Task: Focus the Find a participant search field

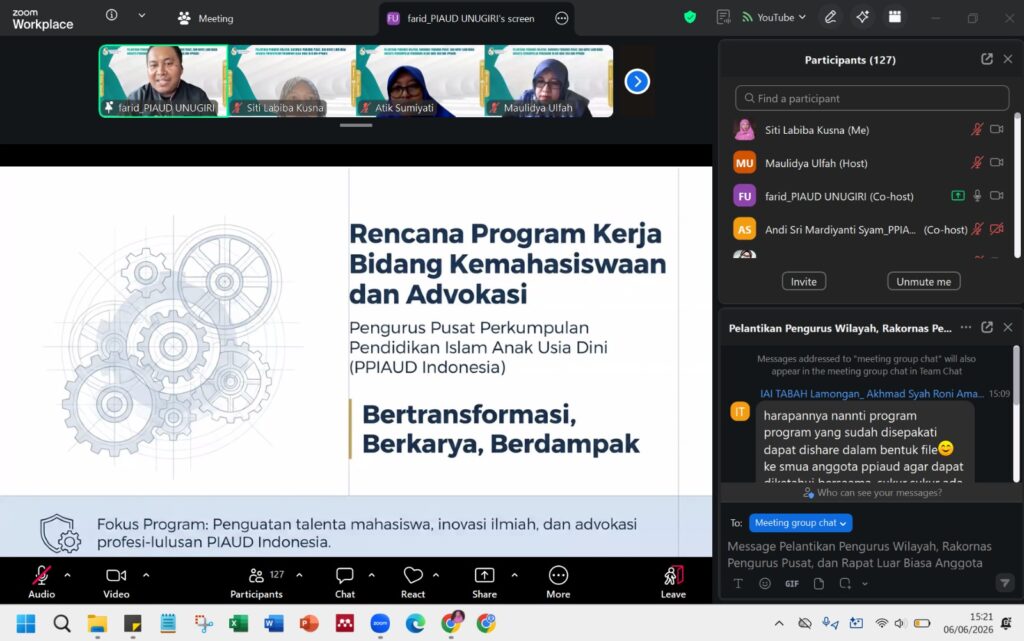Action: pos(872,99)
